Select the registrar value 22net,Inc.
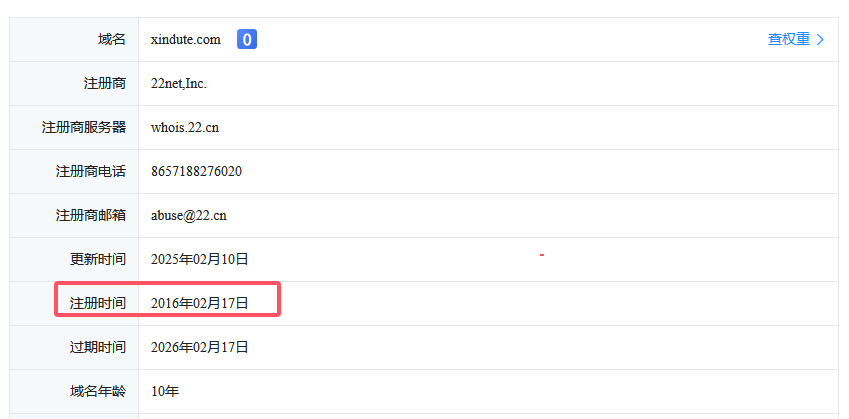The image size is (849, 419). [x=179, y=84]
